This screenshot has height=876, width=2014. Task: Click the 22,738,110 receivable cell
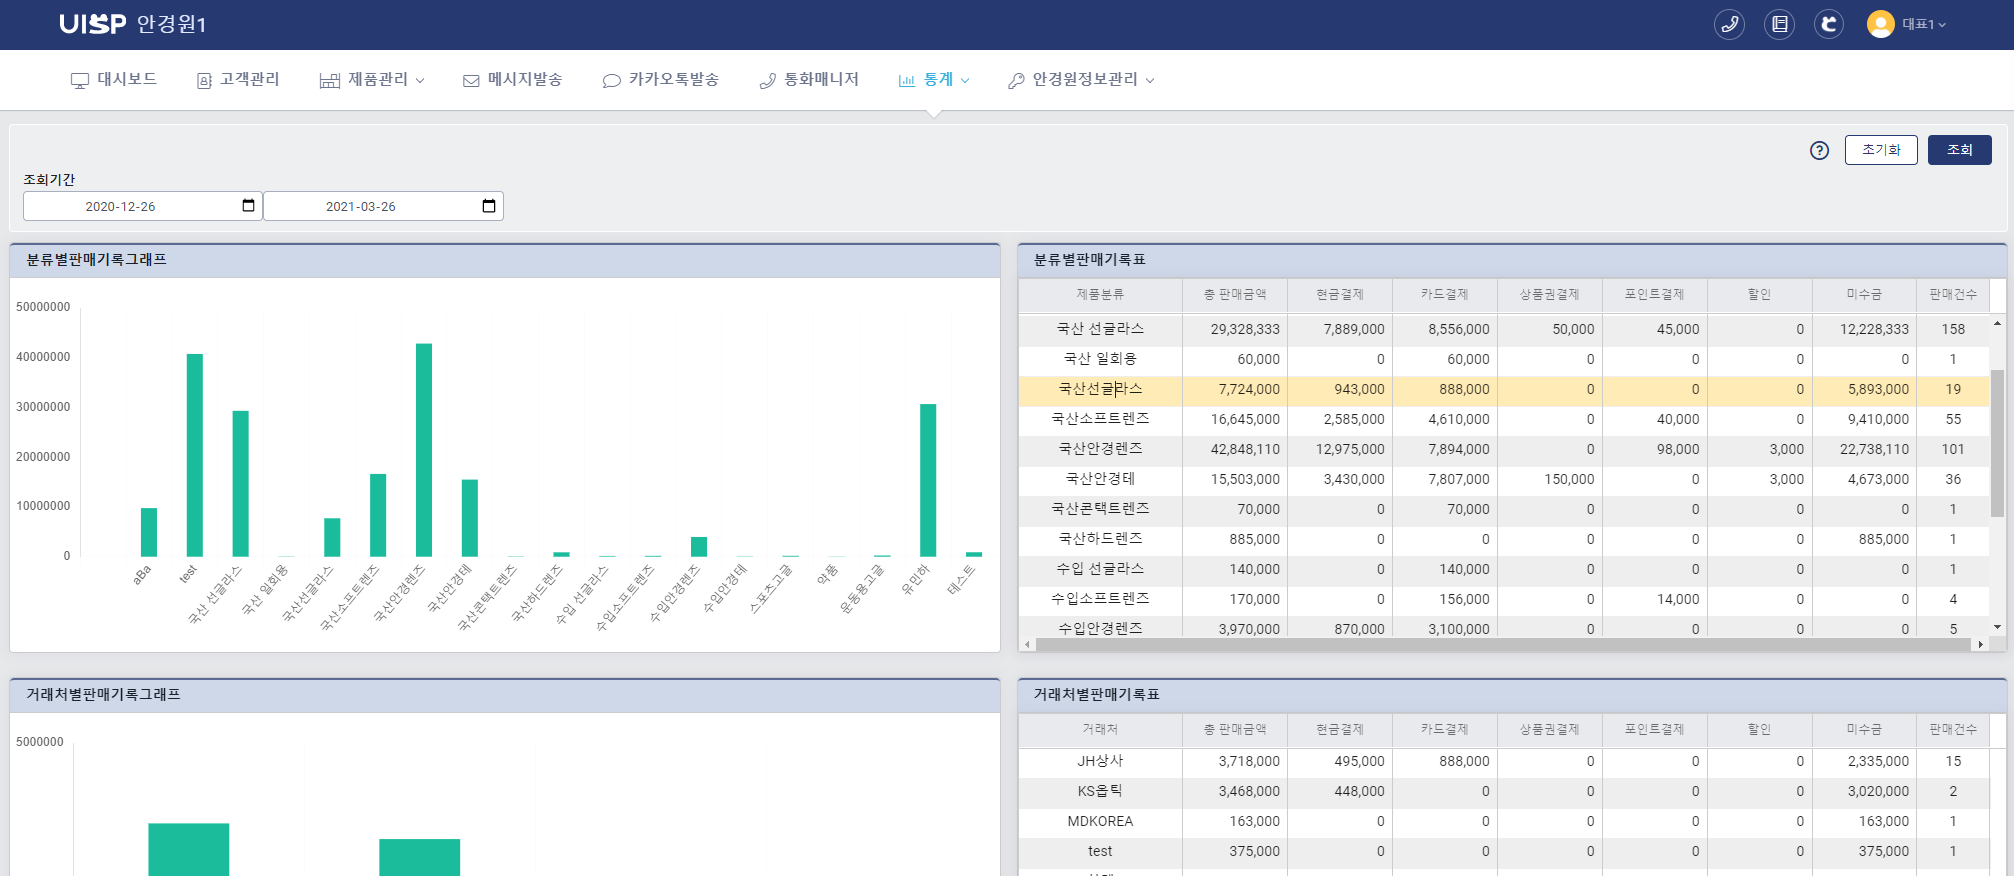click(x=1864, y=449)
